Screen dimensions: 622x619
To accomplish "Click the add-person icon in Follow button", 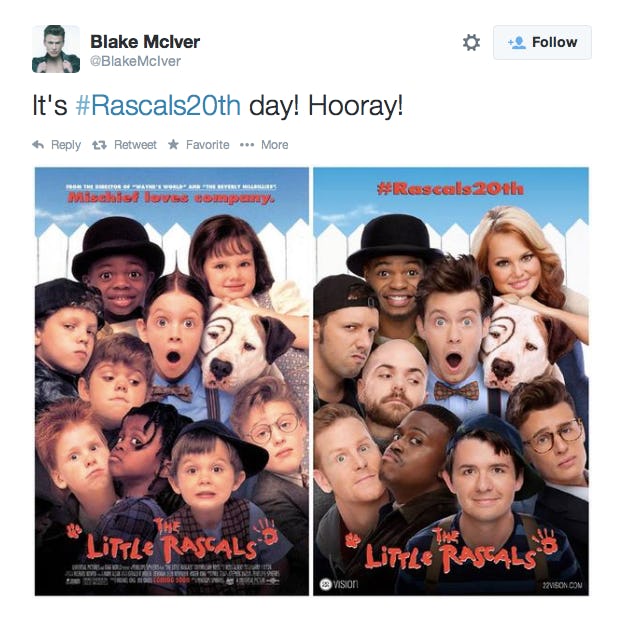I will (517, 42).
